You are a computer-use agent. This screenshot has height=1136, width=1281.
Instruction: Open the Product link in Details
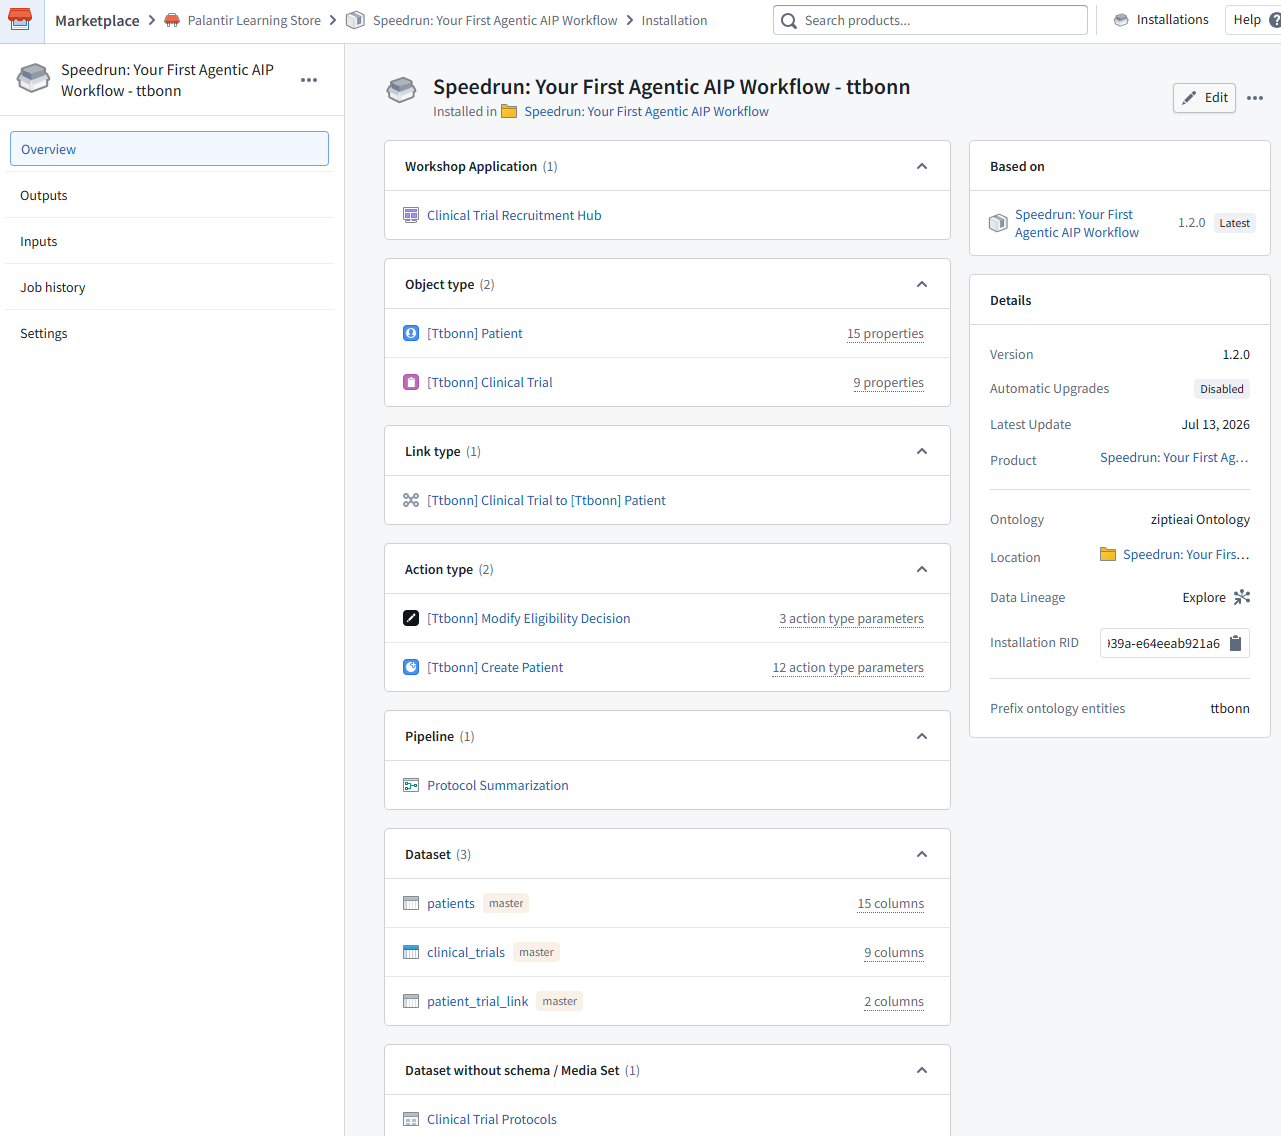1174,457
